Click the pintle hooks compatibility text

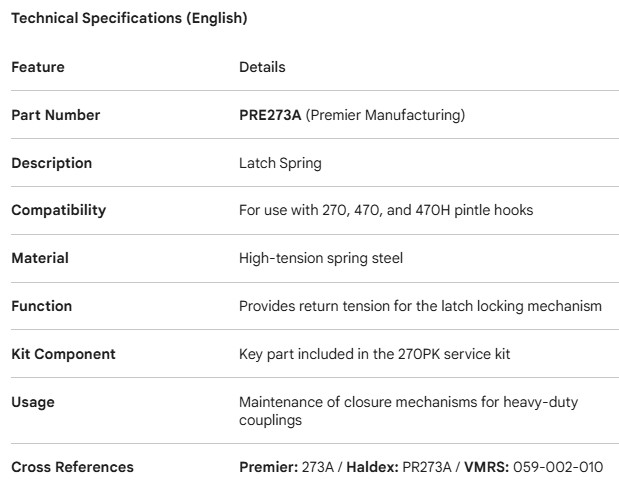pos(398,210)
